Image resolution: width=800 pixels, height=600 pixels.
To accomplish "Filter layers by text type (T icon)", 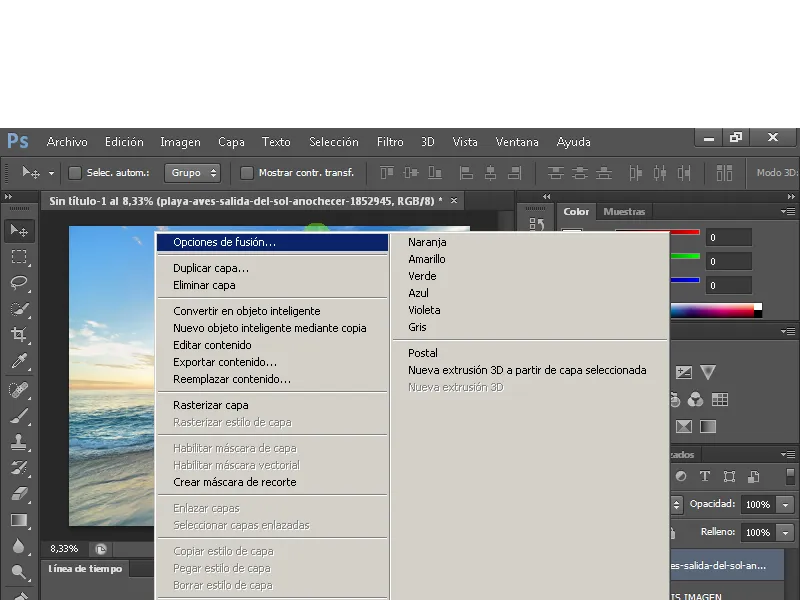I will click(x=705, y=477).
